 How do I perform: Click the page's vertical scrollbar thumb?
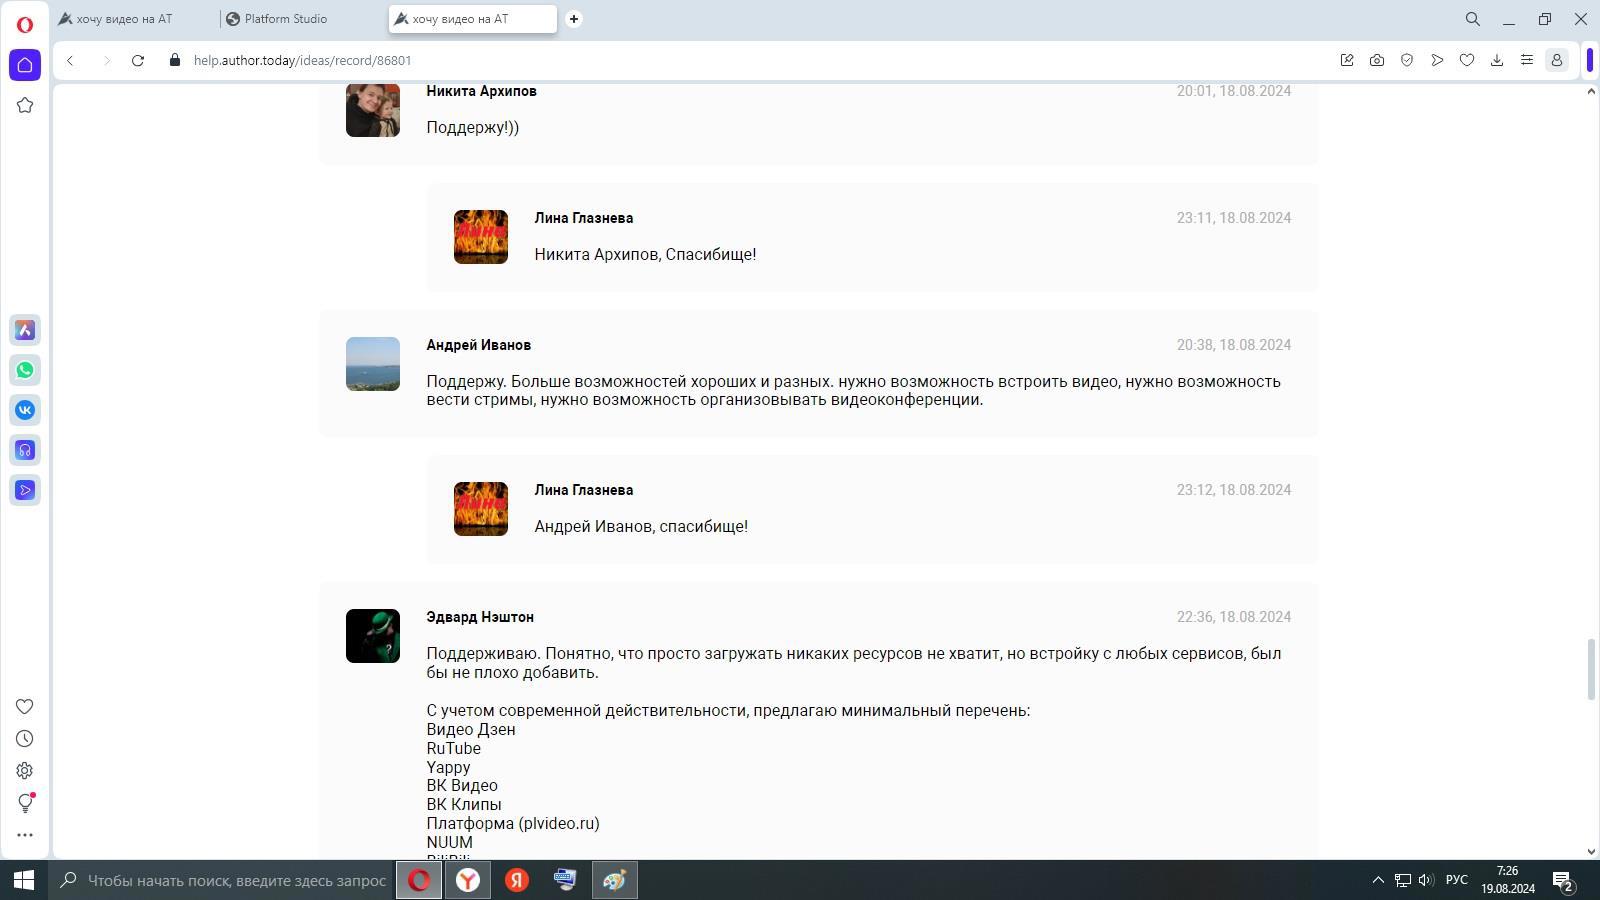[x=1591, y=668]
